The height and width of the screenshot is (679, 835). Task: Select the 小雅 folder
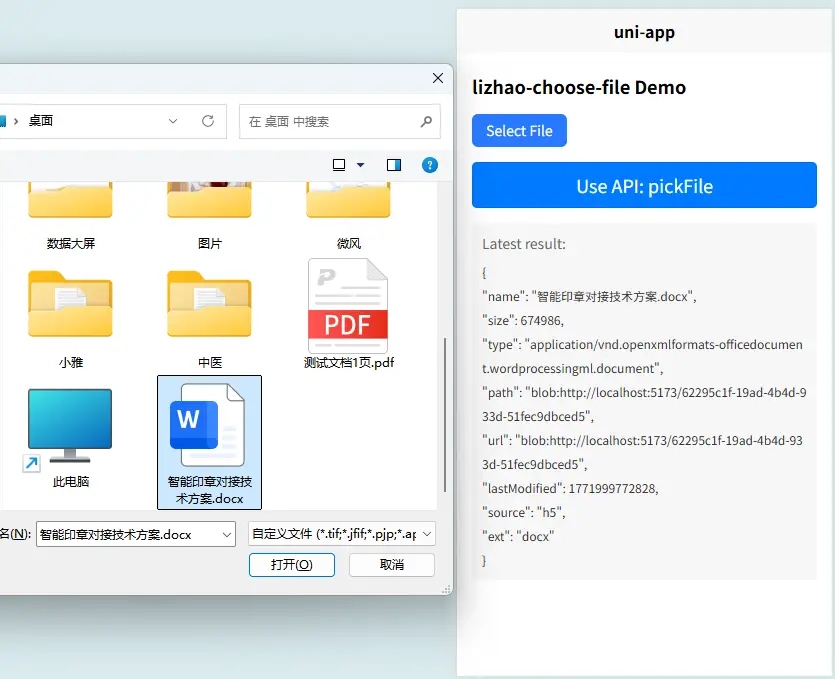[x=70, y=306]
